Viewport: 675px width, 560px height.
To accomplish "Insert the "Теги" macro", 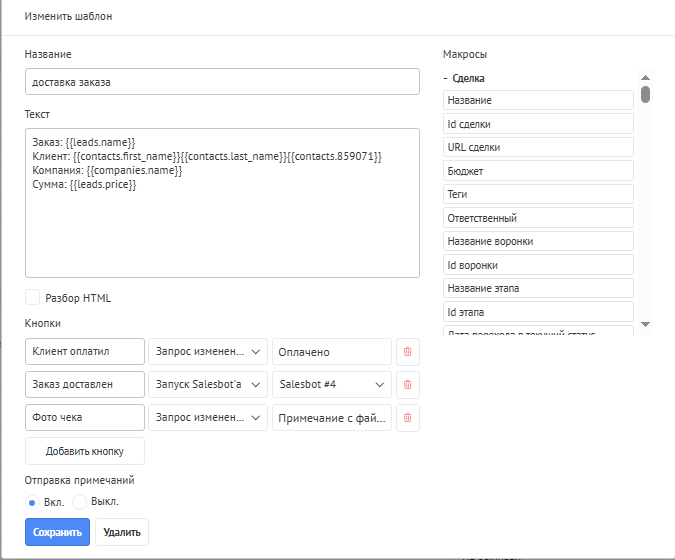I will 538,194.
